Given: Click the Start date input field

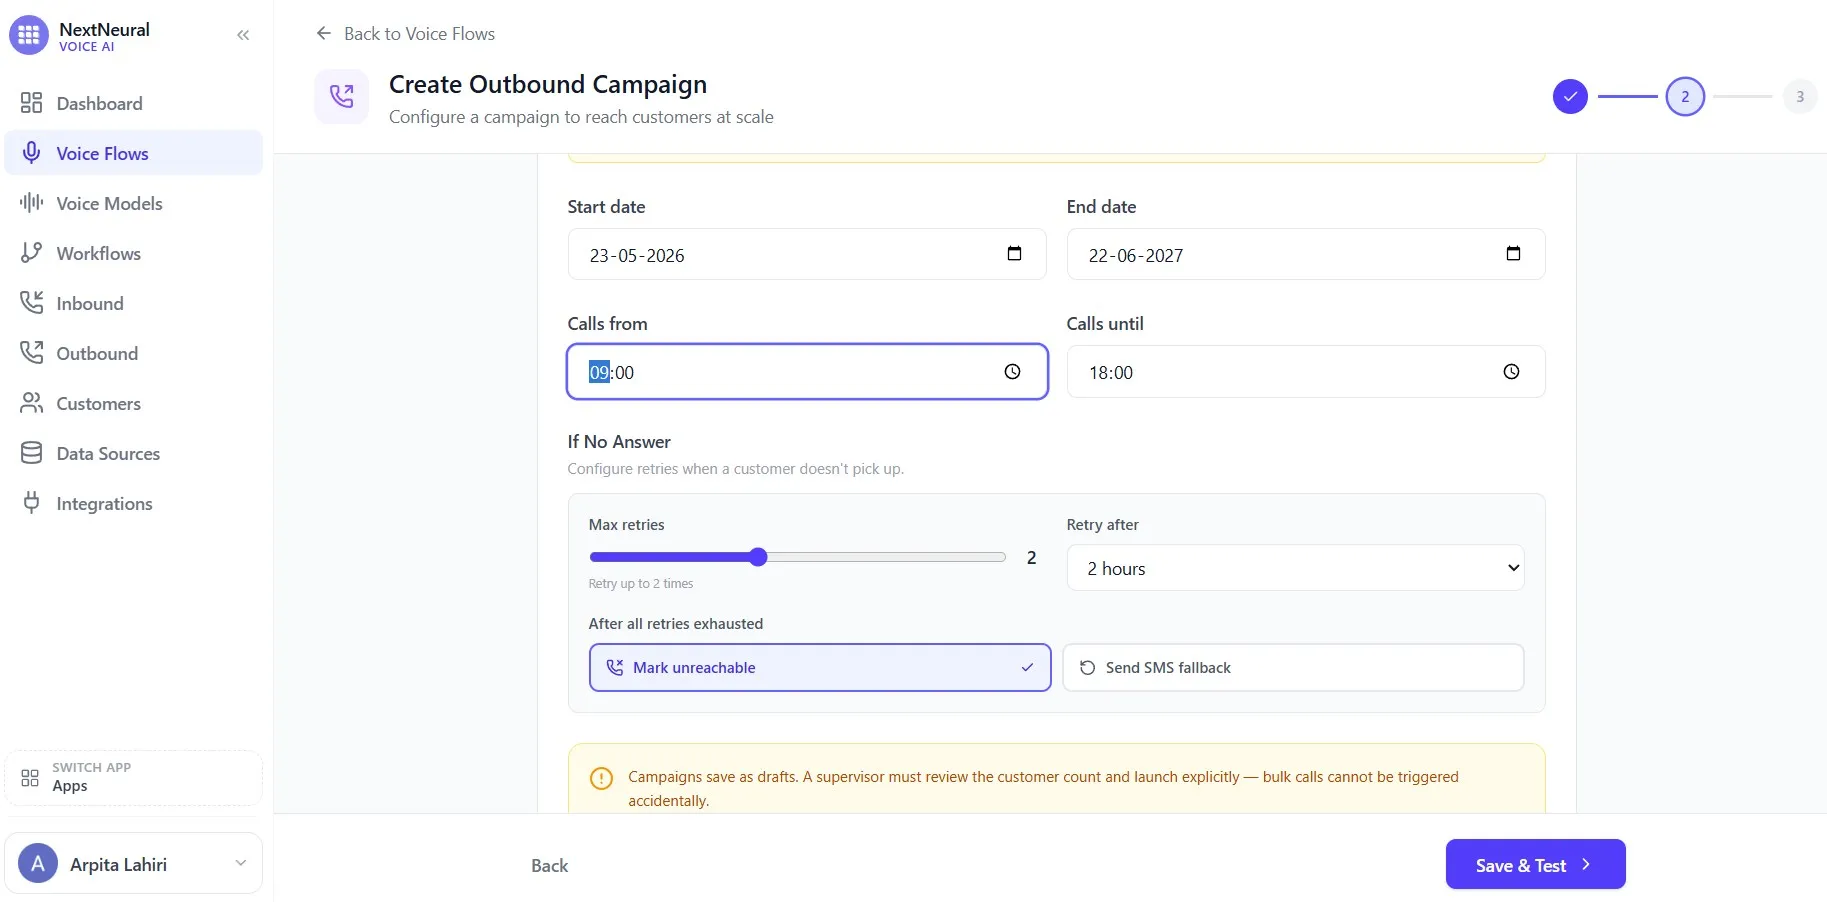Looking at the screenshot, I should pos(807,254).
